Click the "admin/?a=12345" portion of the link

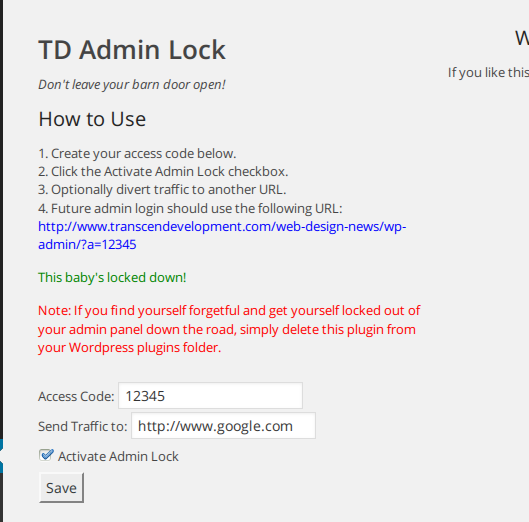point(87,245)
